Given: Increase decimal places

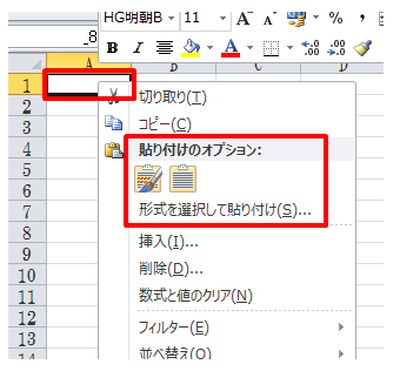Looking at the screenshot, I should pos(310,48).
